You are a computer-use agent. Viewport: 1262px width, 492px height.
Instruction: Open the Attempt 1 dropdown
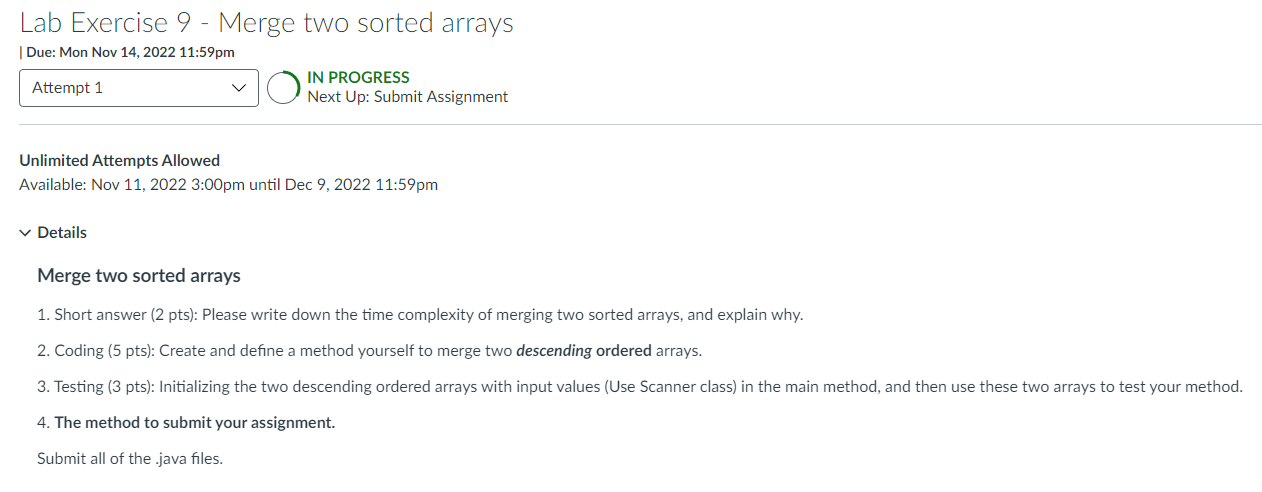(139, 88)
